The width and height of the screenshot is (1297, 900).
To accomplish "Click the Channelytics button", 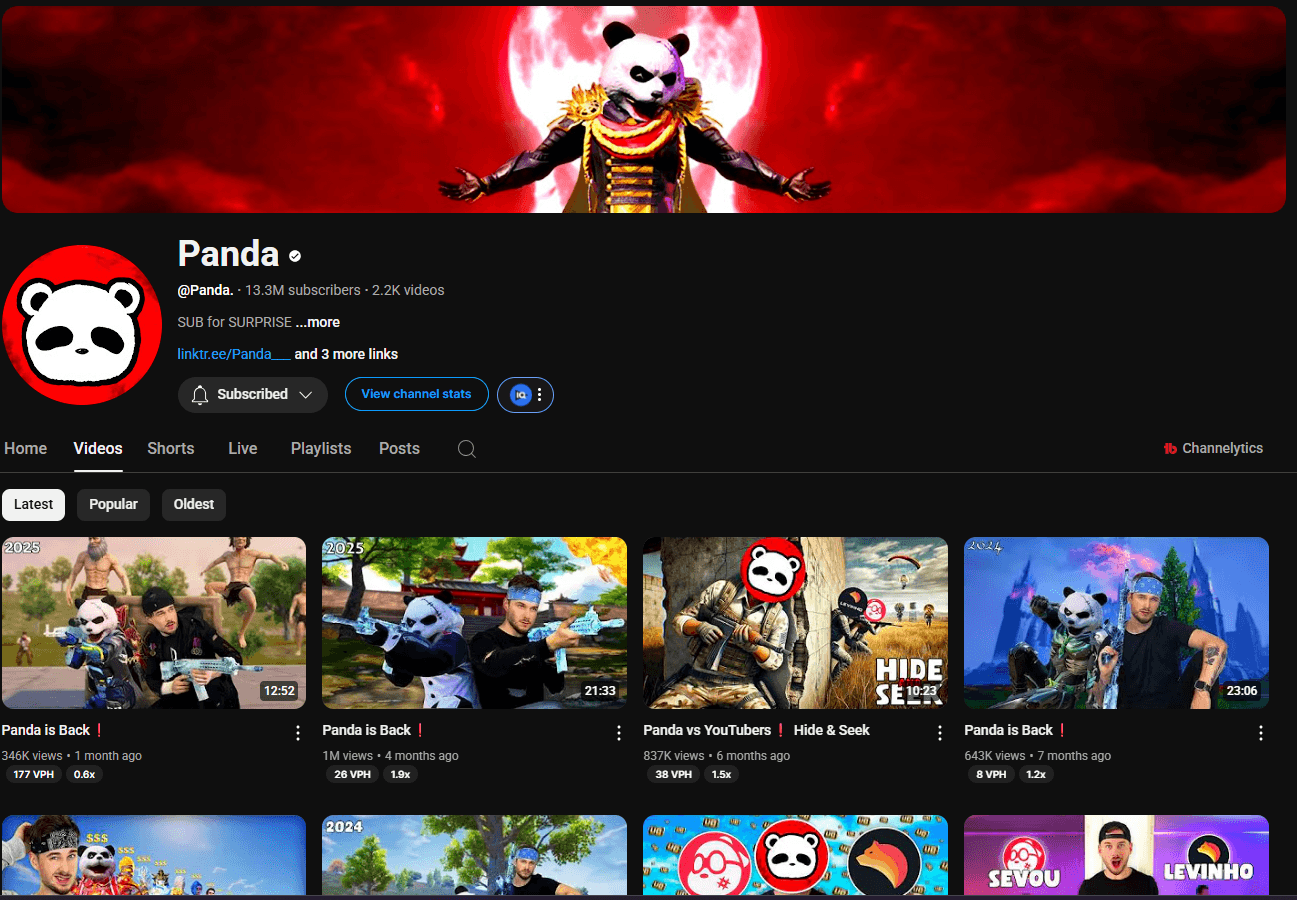I will coord(1214,448).
